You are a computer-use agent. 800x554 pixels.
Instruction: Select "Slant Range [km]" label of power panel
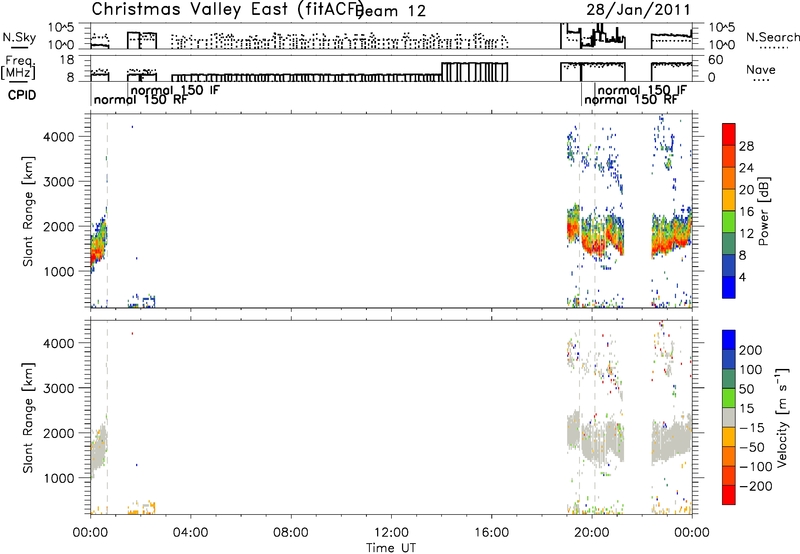point(28,211)
